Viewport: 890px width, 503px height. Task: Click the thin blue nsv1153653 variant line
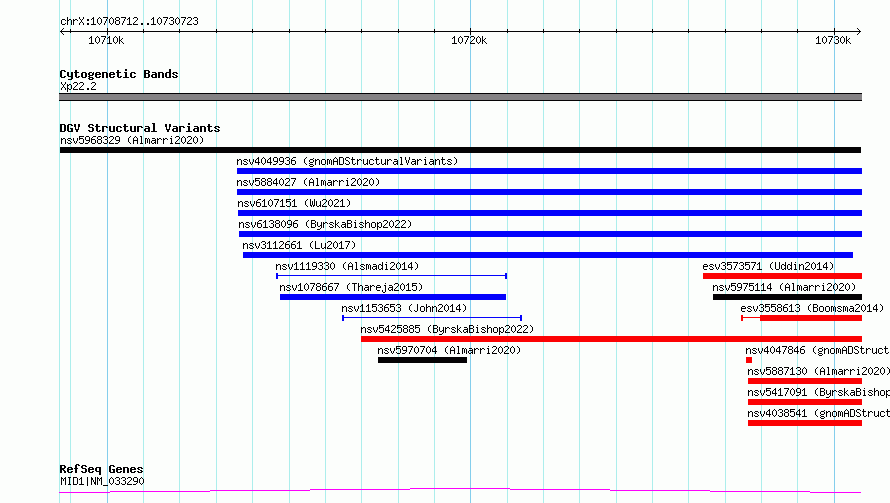[432, 318]
